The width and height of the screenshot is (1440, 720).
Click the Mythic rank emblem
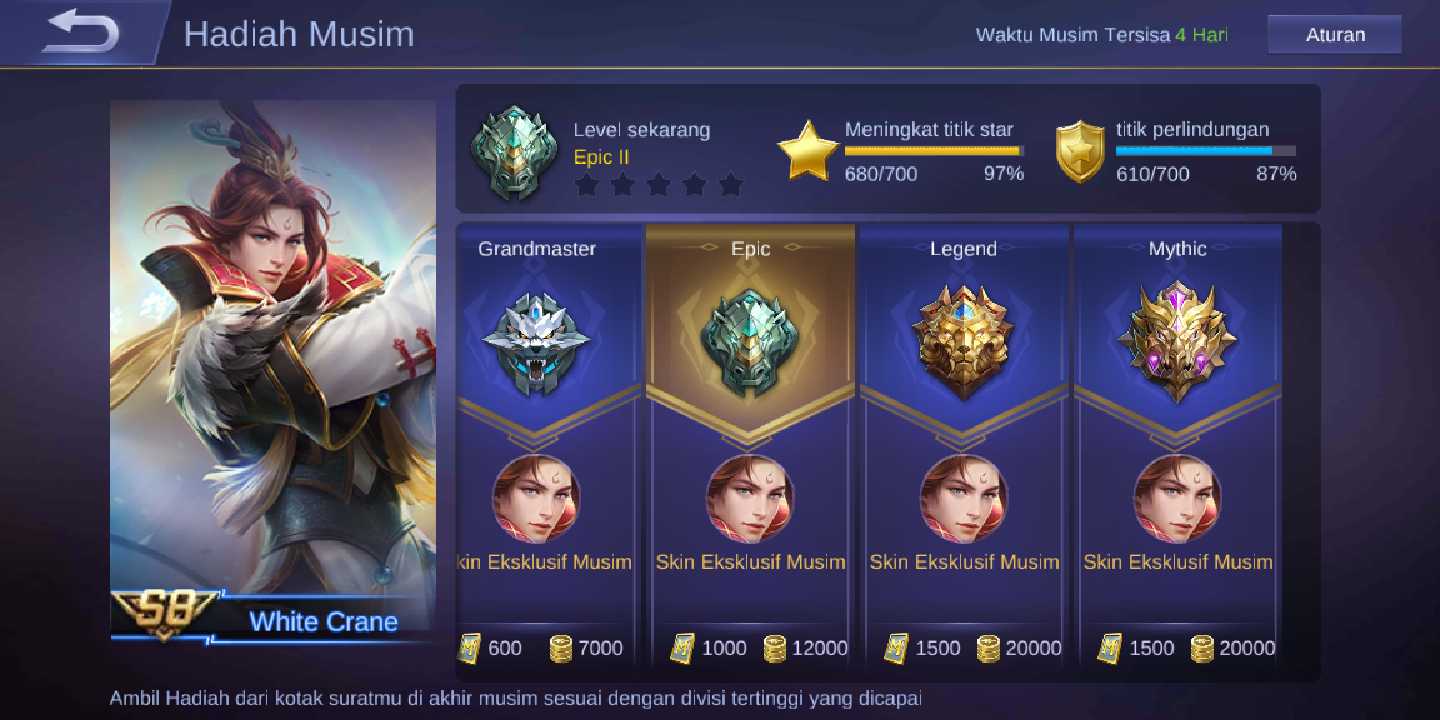tap(1177, 340)
